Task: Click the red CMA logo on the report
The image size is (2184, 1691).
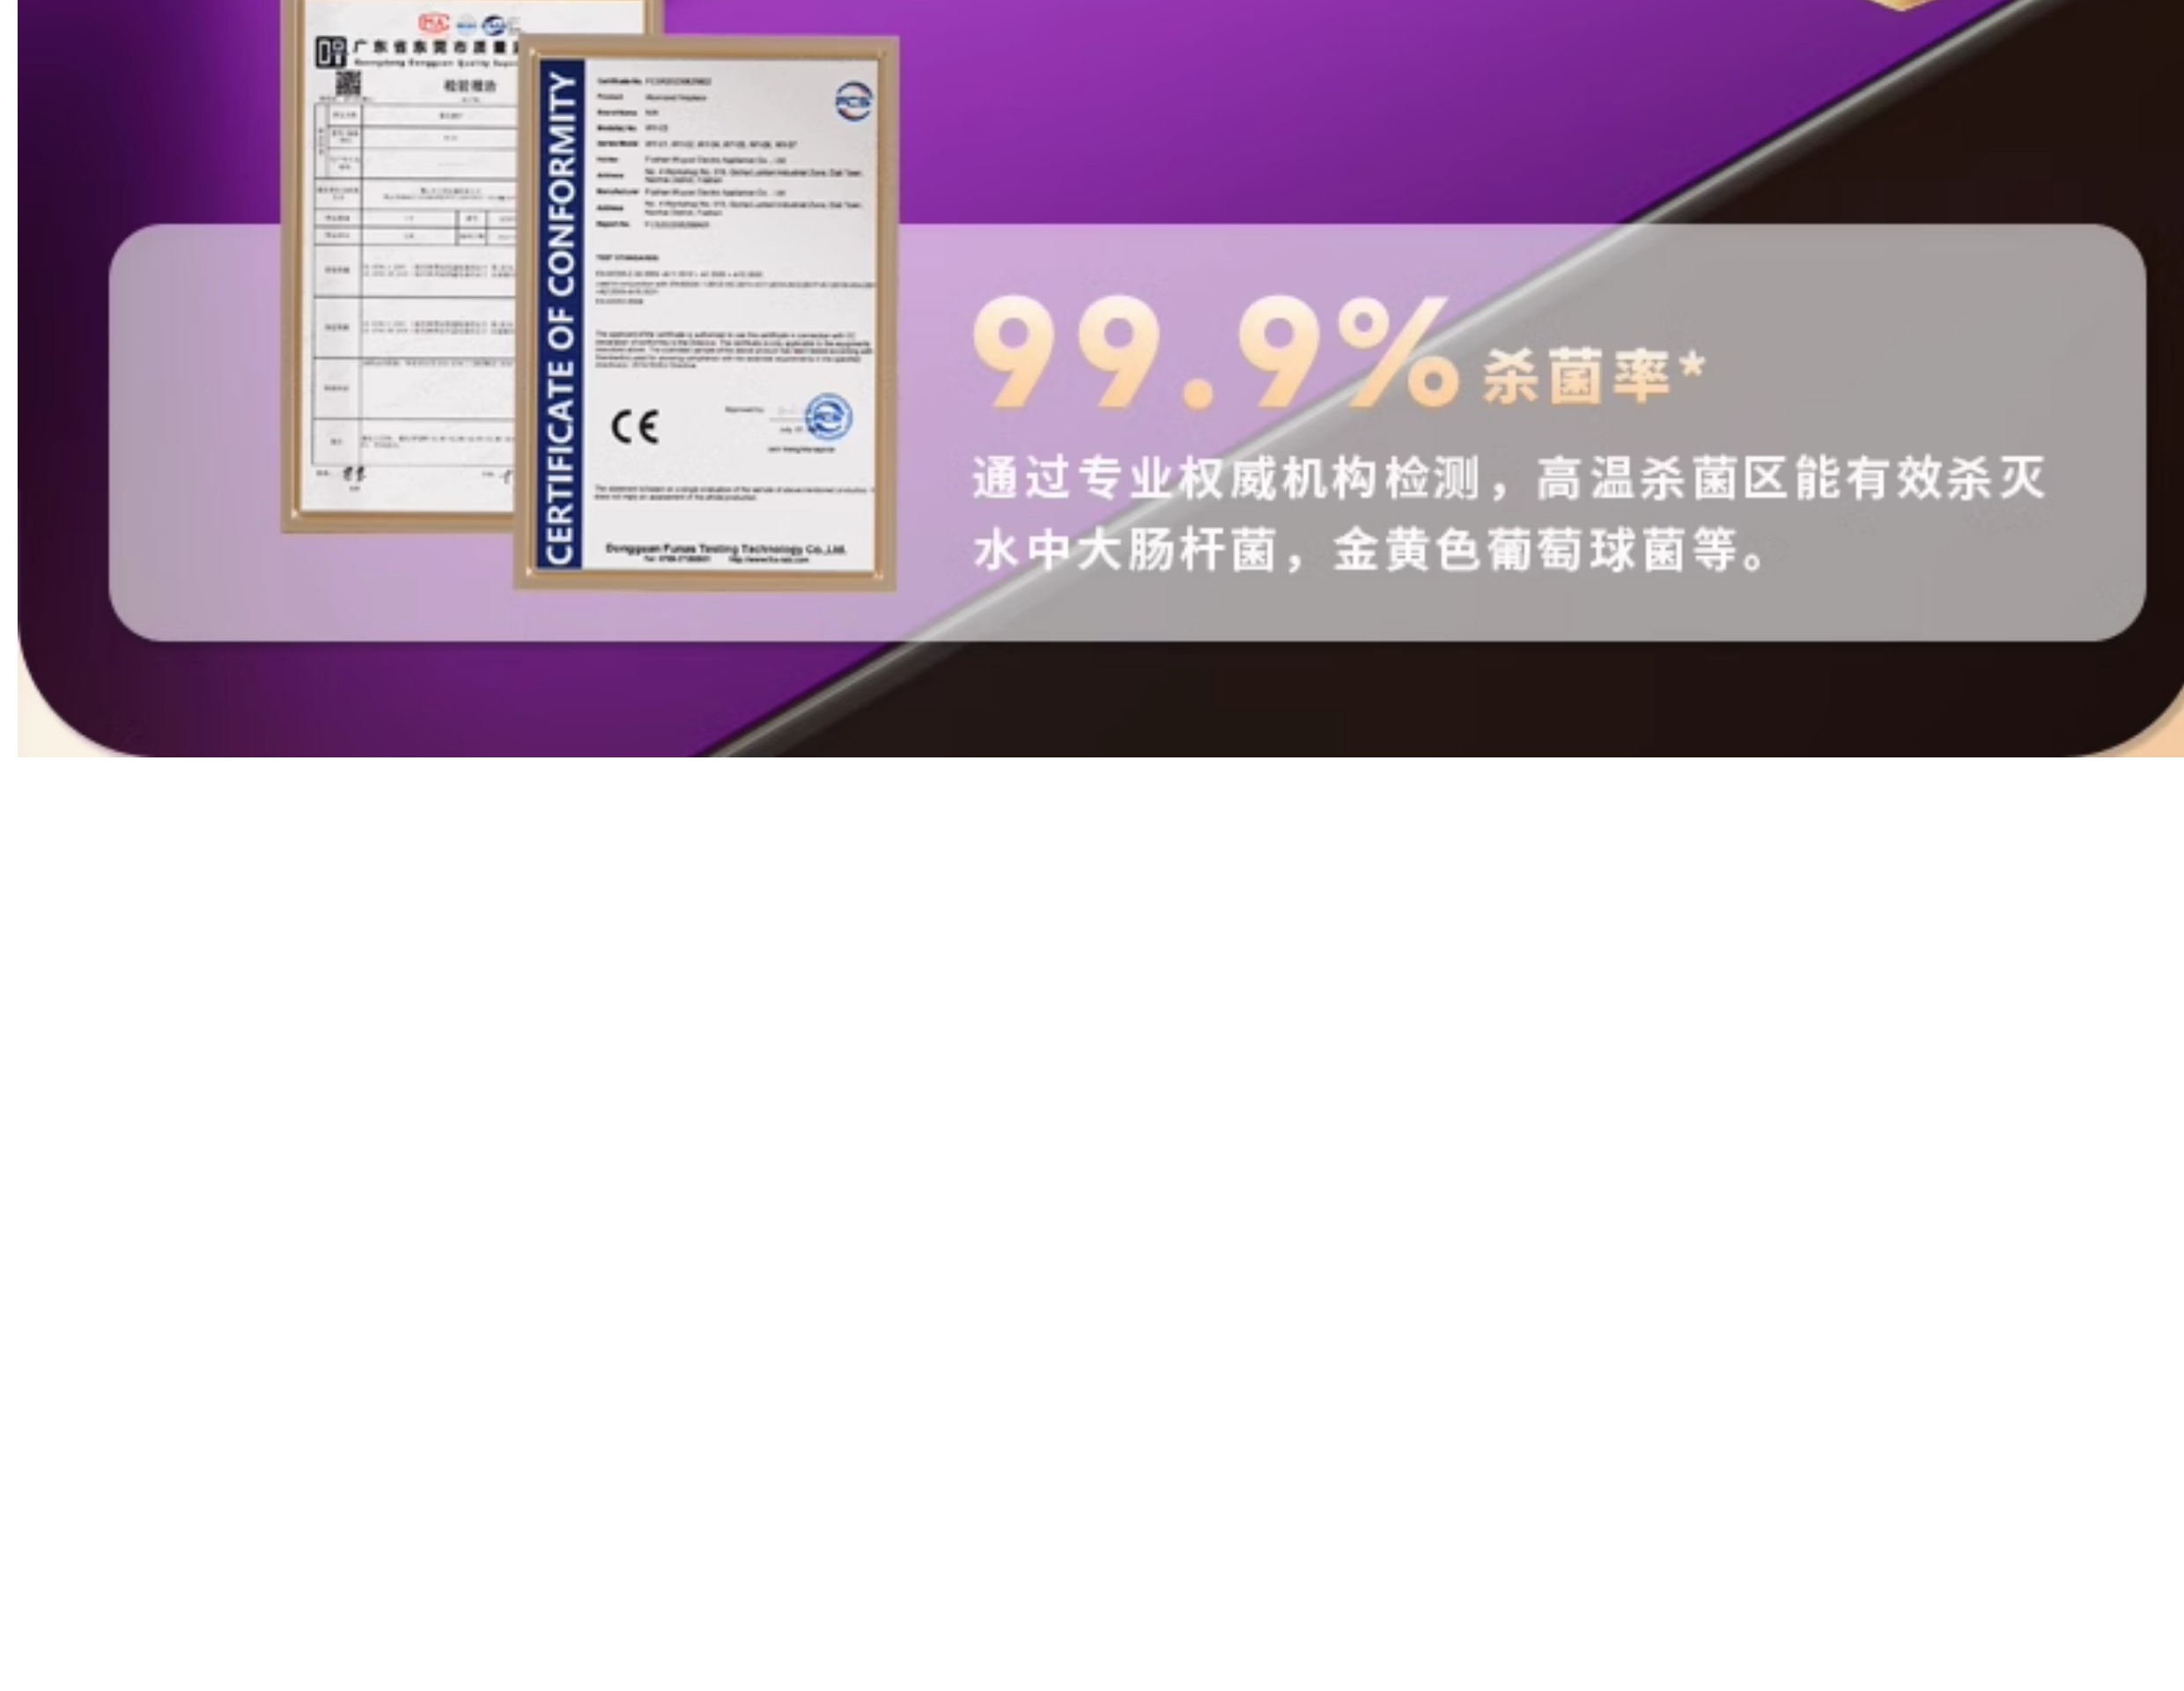Action: 433,24
